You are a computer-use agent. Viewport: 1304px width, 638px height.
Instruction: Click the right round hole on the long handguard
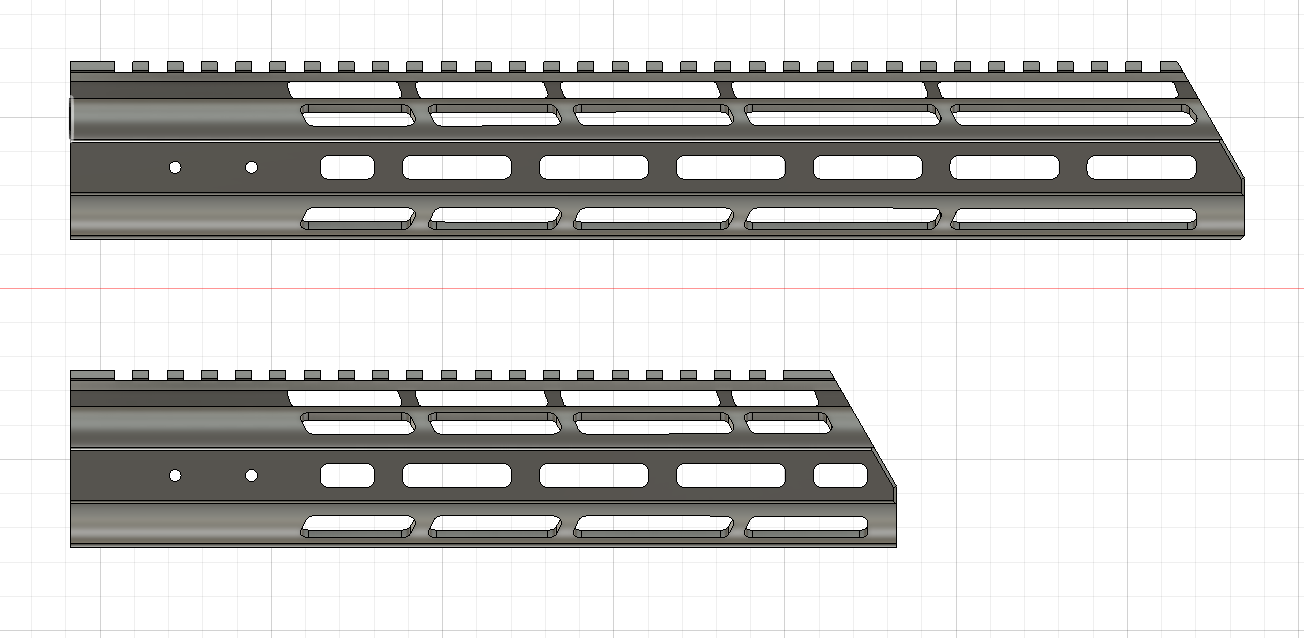pos(251,167)
